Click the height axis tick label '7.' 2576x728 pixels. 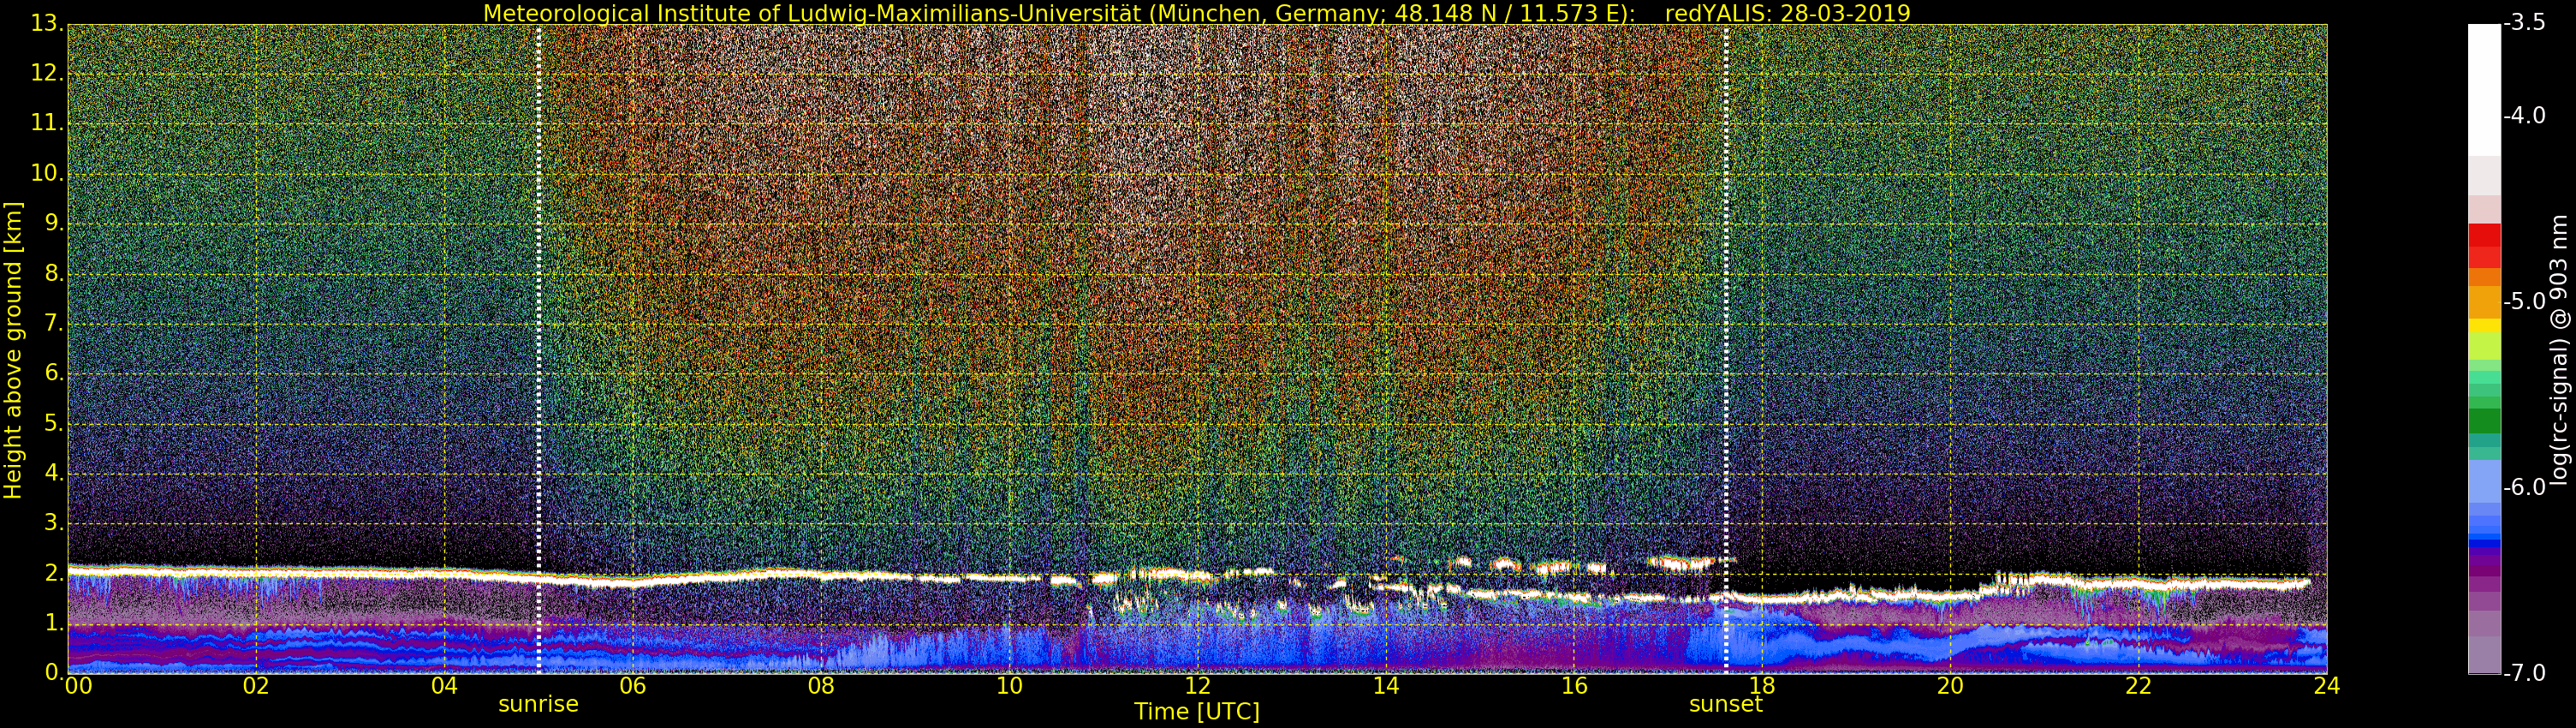[53, 323]
